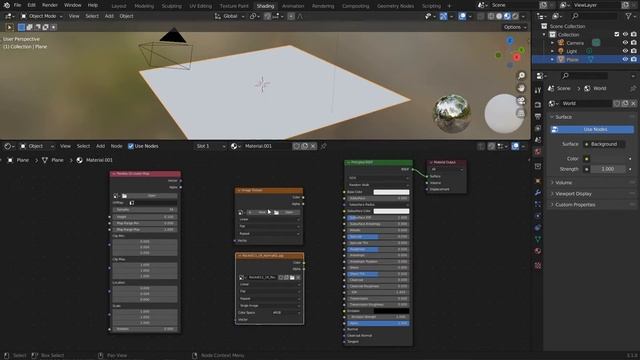Open the node editor Node menu

pos(116,146)
